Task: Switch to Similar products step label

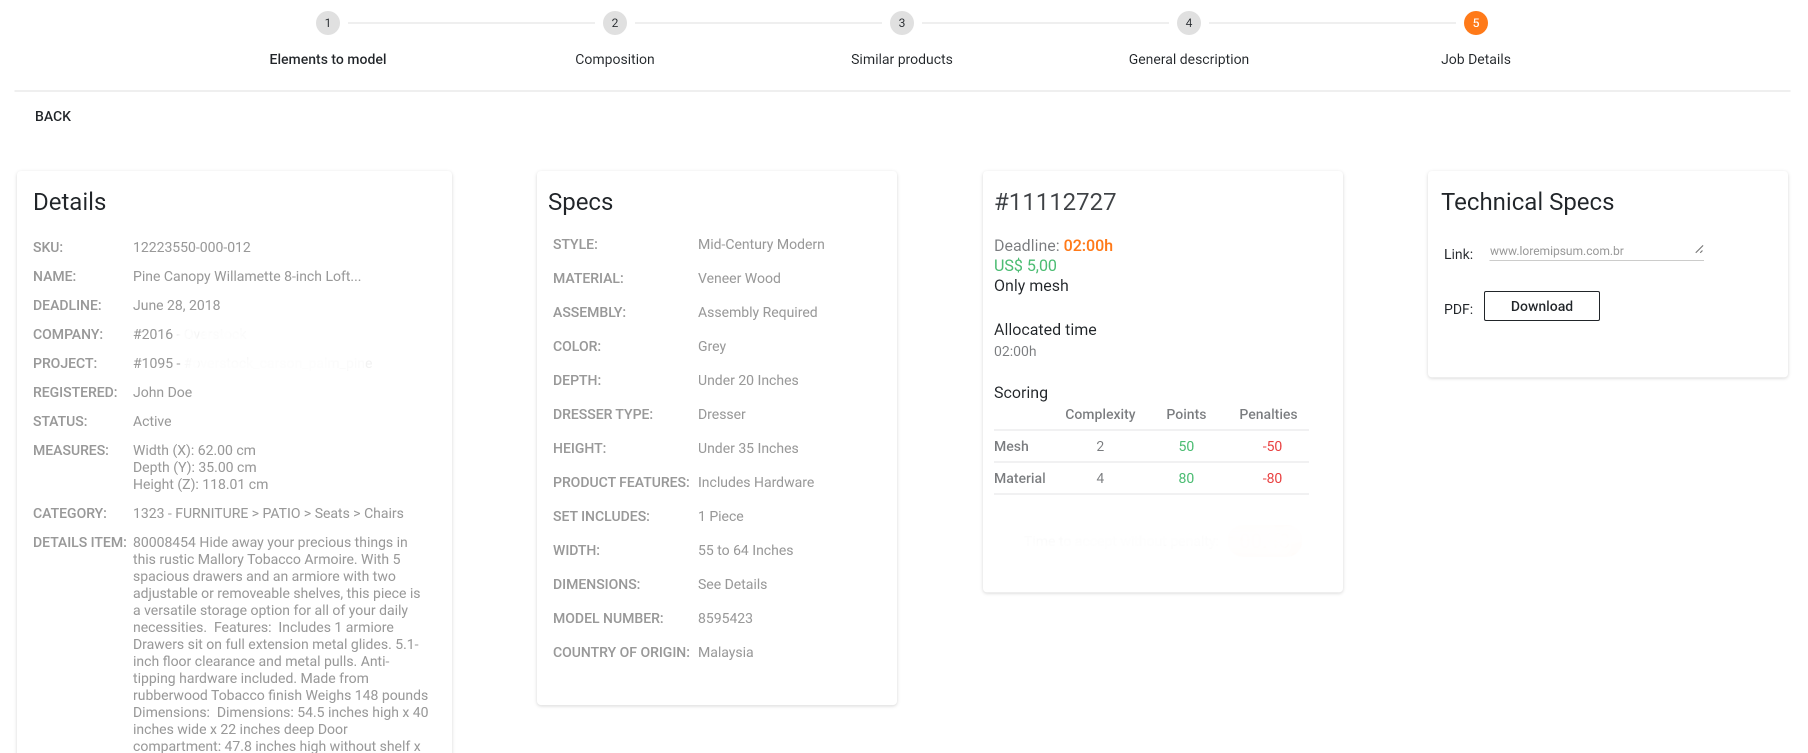Action: point(902,59)
